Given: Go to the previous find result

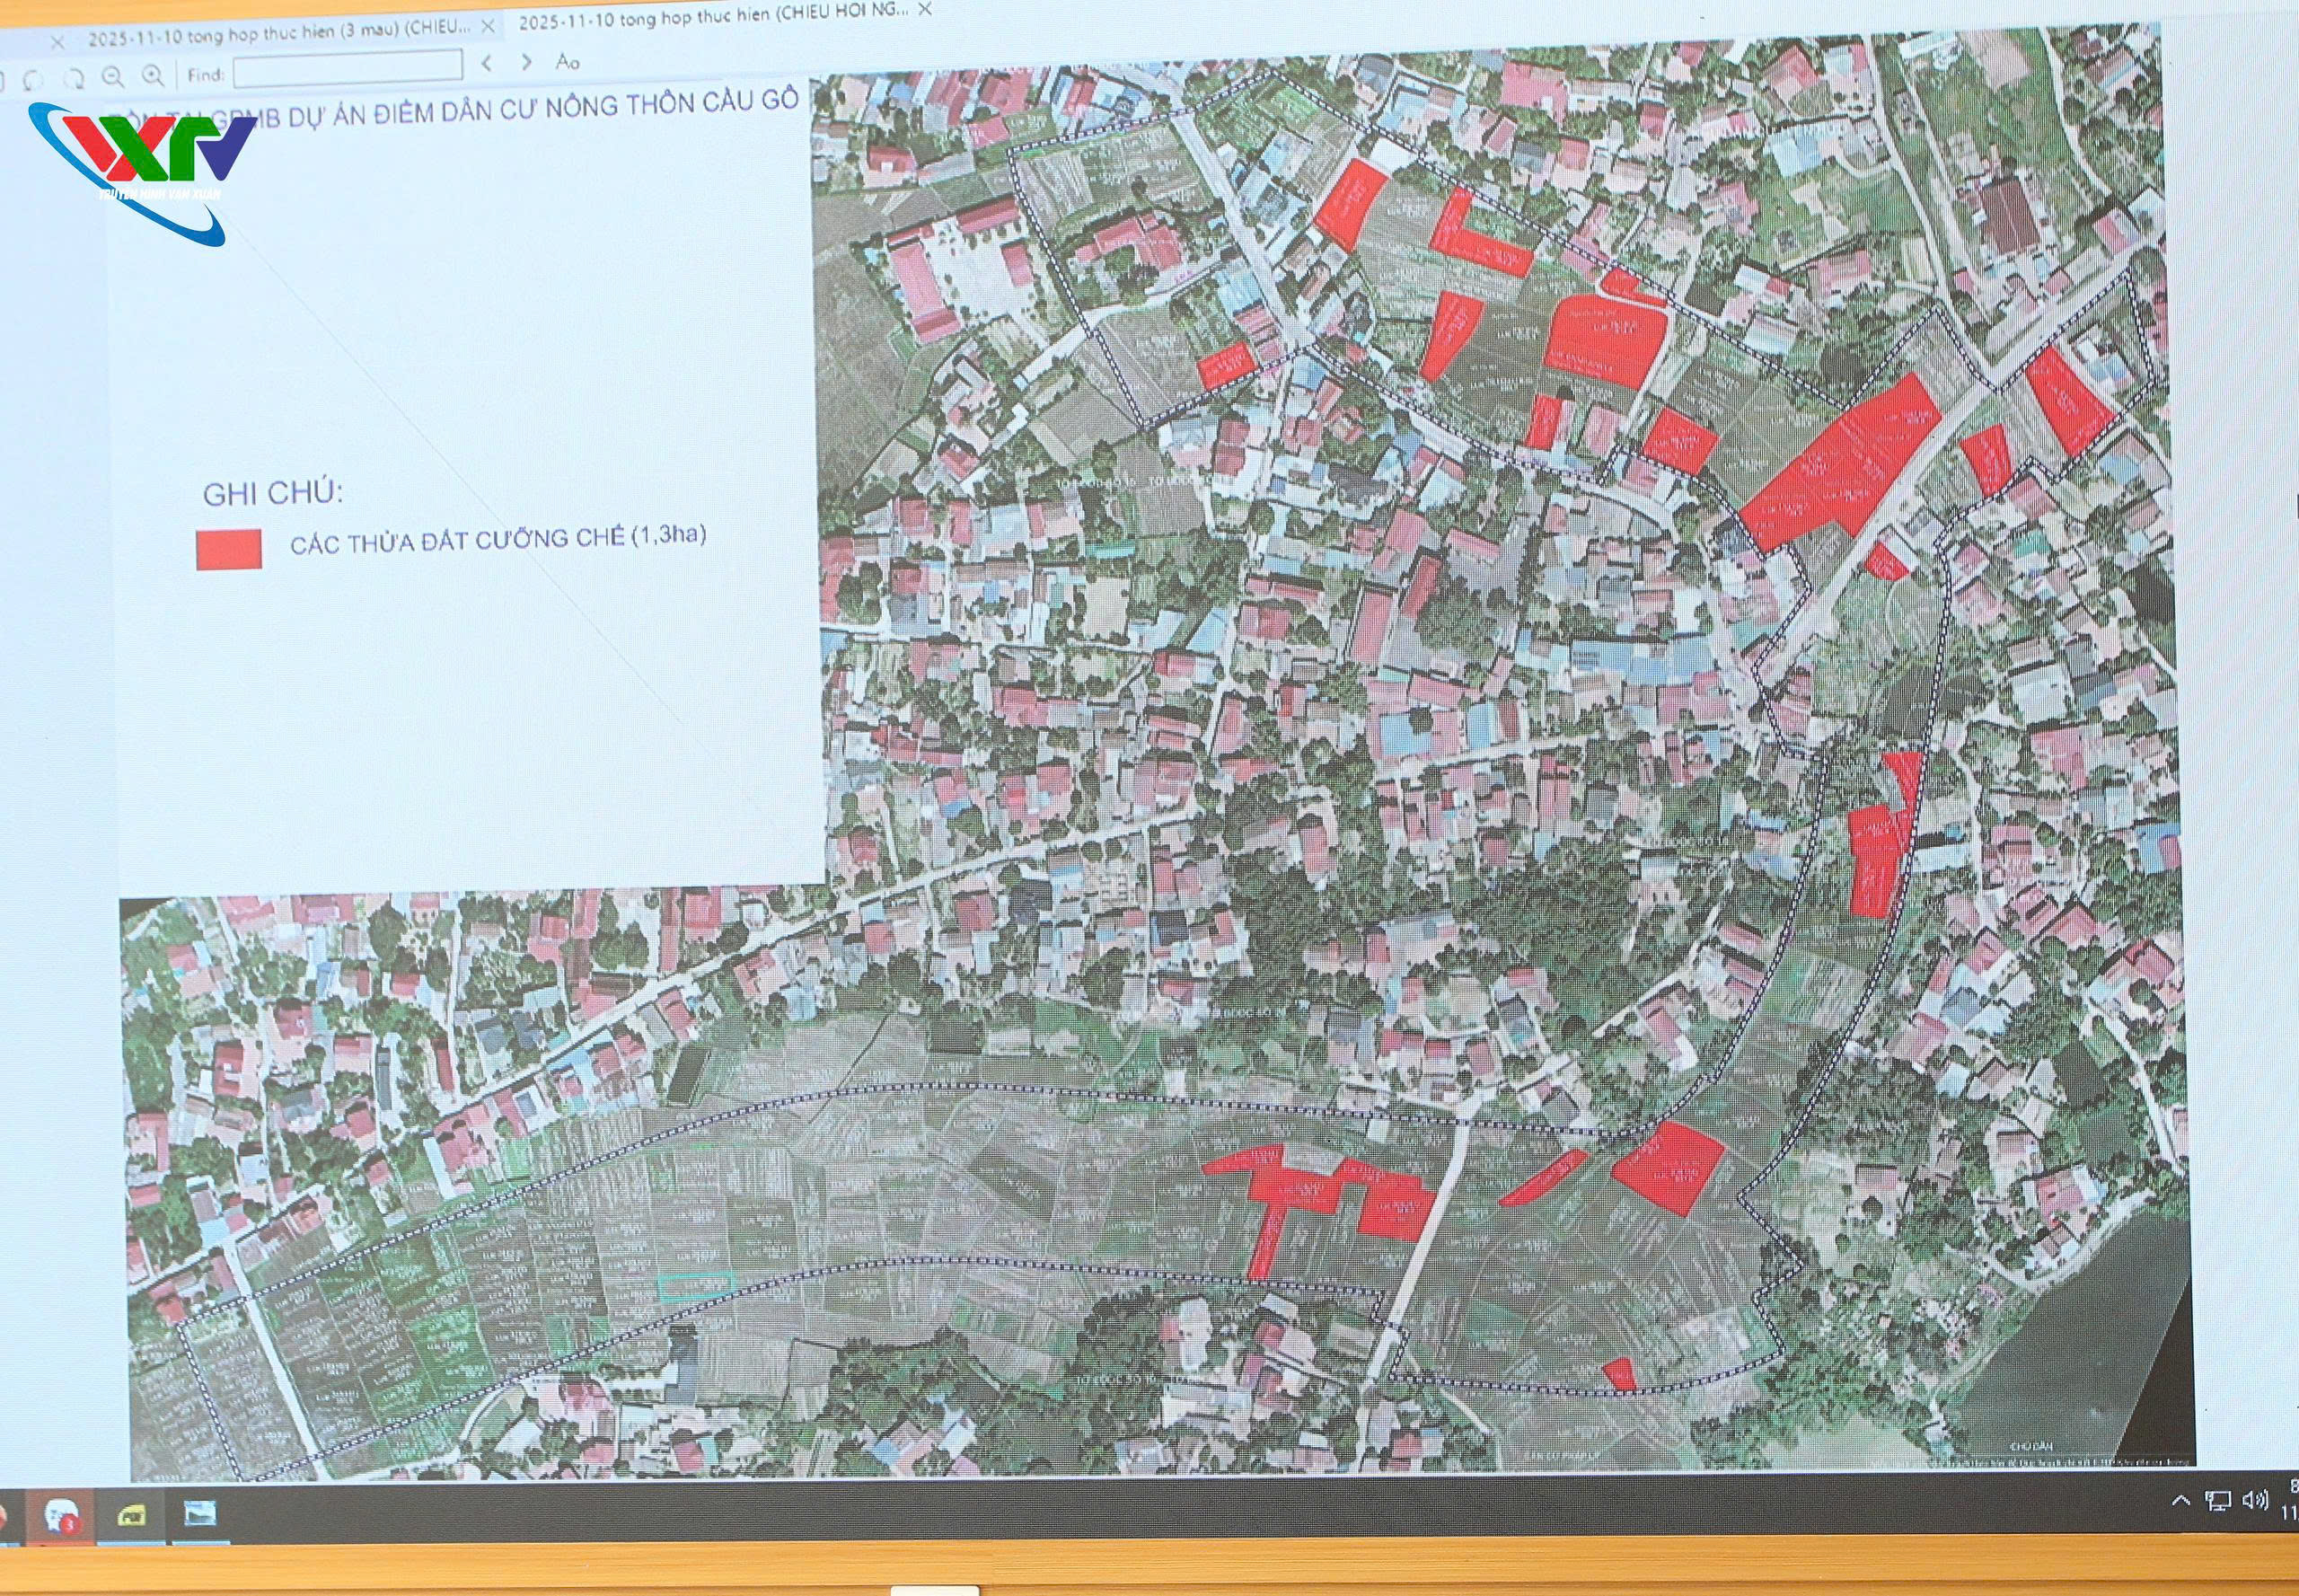Looking at the screenshot, I should point(487,63).
